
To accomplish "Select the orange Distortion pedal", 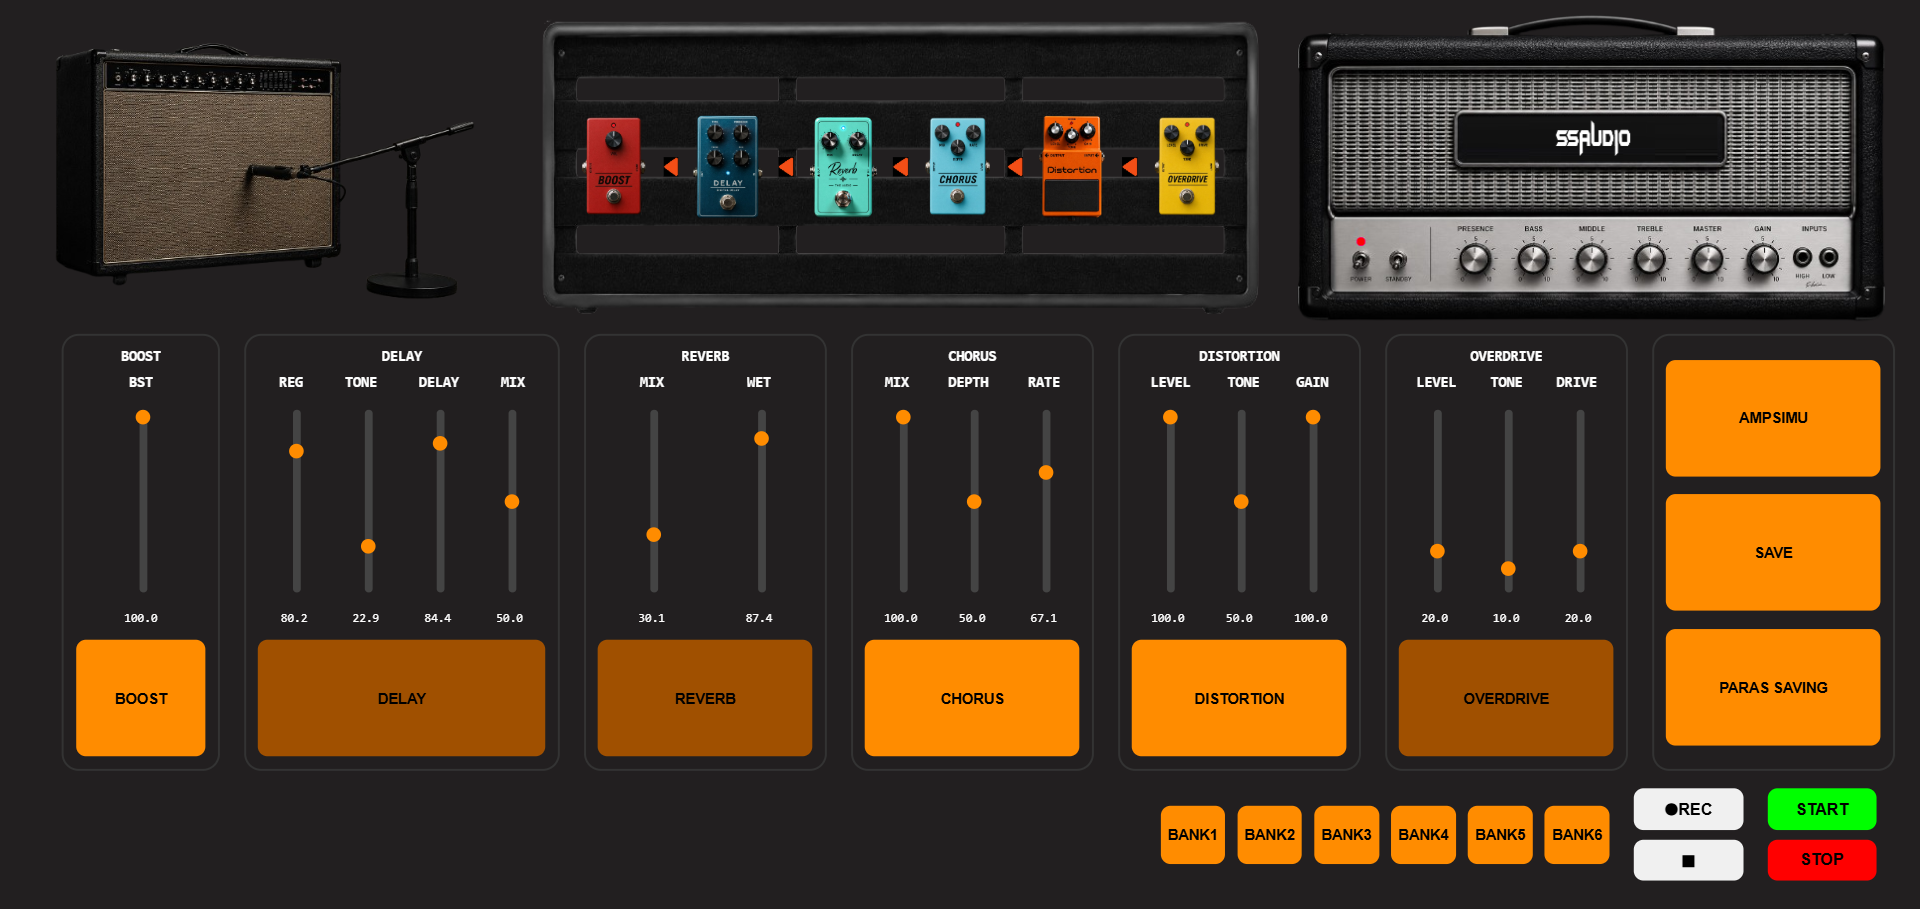I will pos(1071,166).
